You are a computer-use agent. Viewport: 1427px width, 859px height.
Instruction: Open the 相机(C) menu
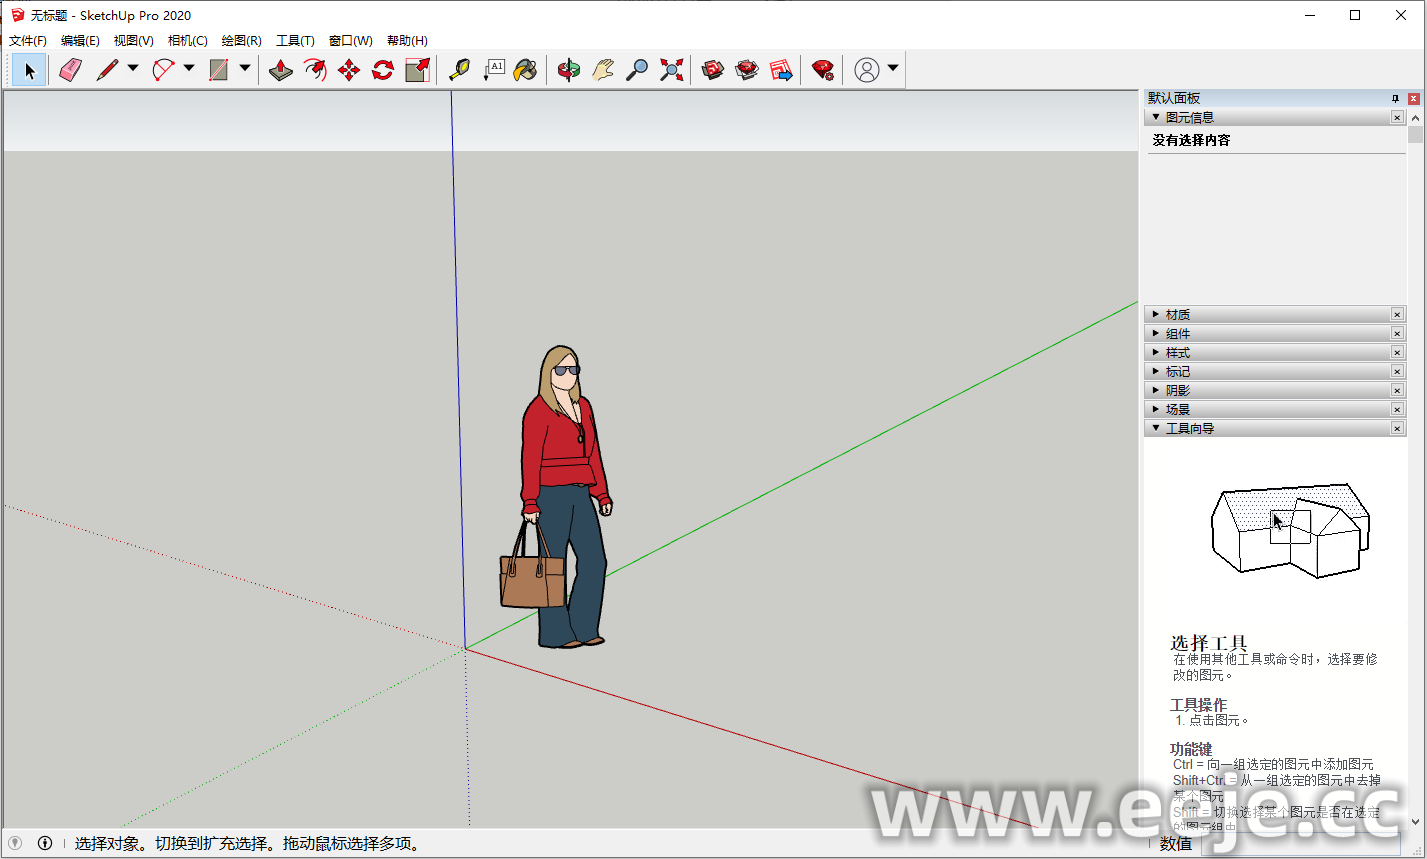(188, 41)
